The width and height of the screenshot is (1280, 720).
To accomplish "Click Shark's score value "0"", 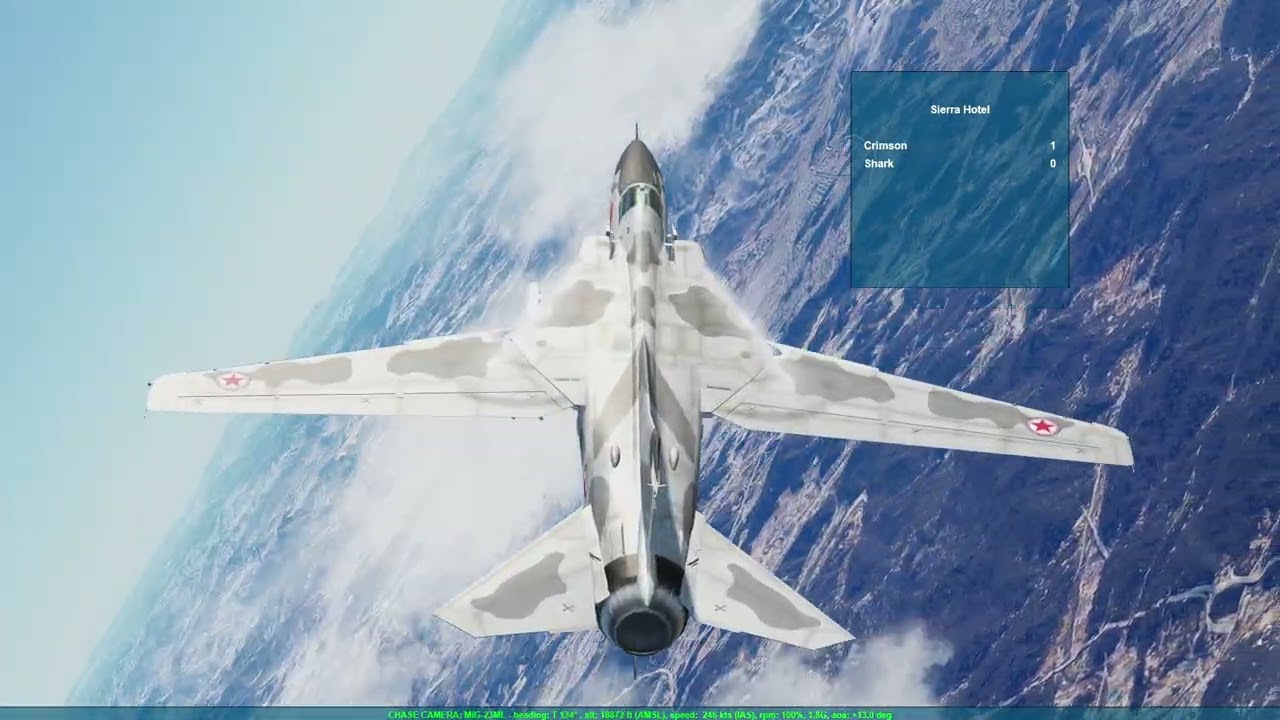I will (x=1053, y=163).
